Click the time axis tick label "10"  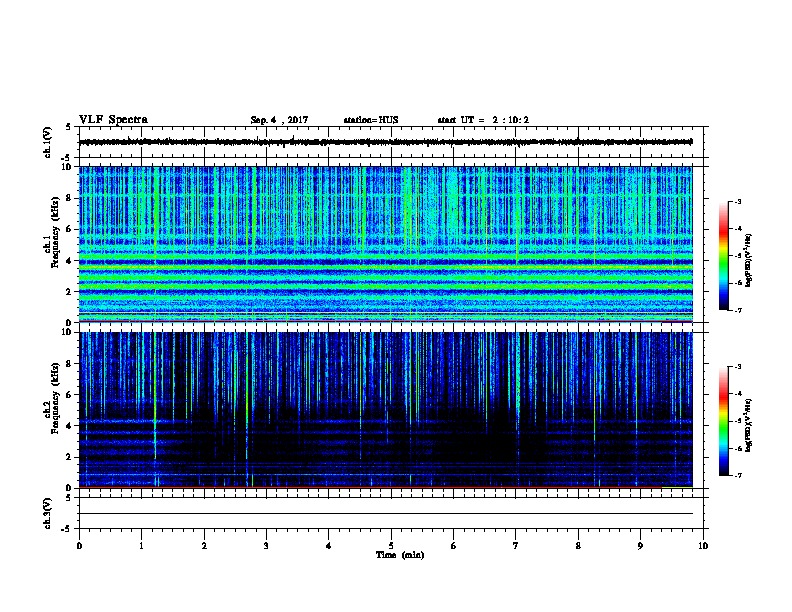coord(703,545)
